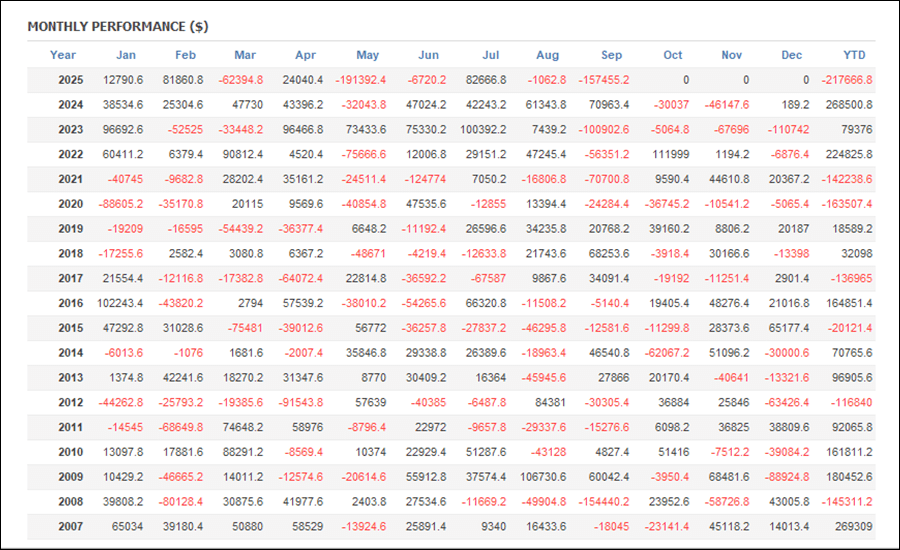Click the Monthly Performance ($) title
Viewport: 900px width, 550px height.
pos(117,26)
